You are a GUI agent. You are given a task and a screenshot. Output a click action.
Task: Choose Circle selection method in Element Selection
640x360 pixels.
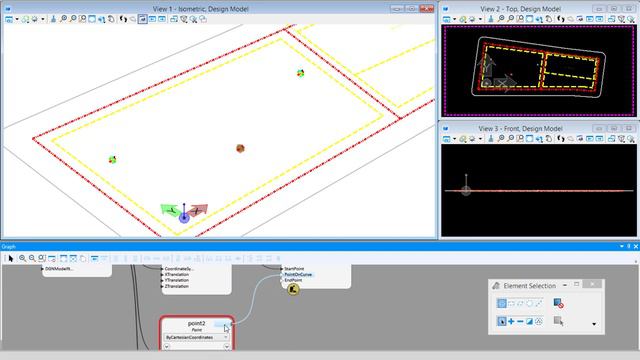(529, 303)
